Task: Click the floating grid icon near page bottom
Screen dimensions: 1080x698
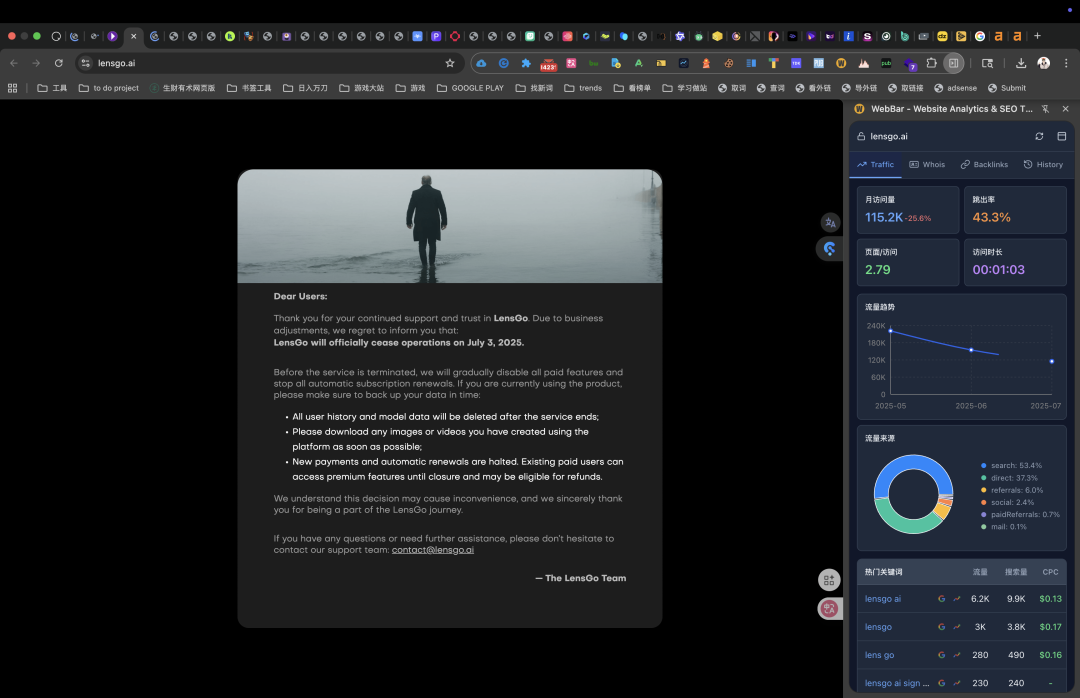Action: 829,580
